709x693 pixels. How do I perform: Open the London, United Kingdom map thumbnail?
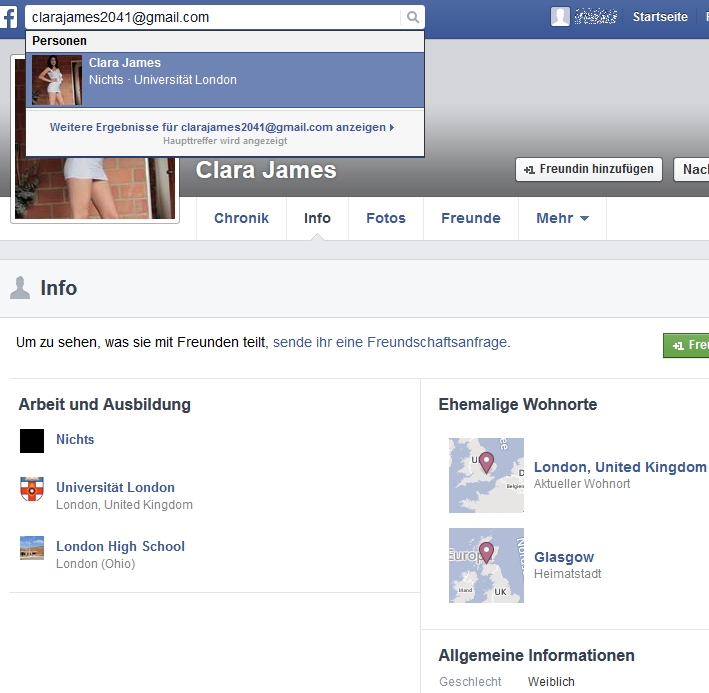[x=486, y=475]
